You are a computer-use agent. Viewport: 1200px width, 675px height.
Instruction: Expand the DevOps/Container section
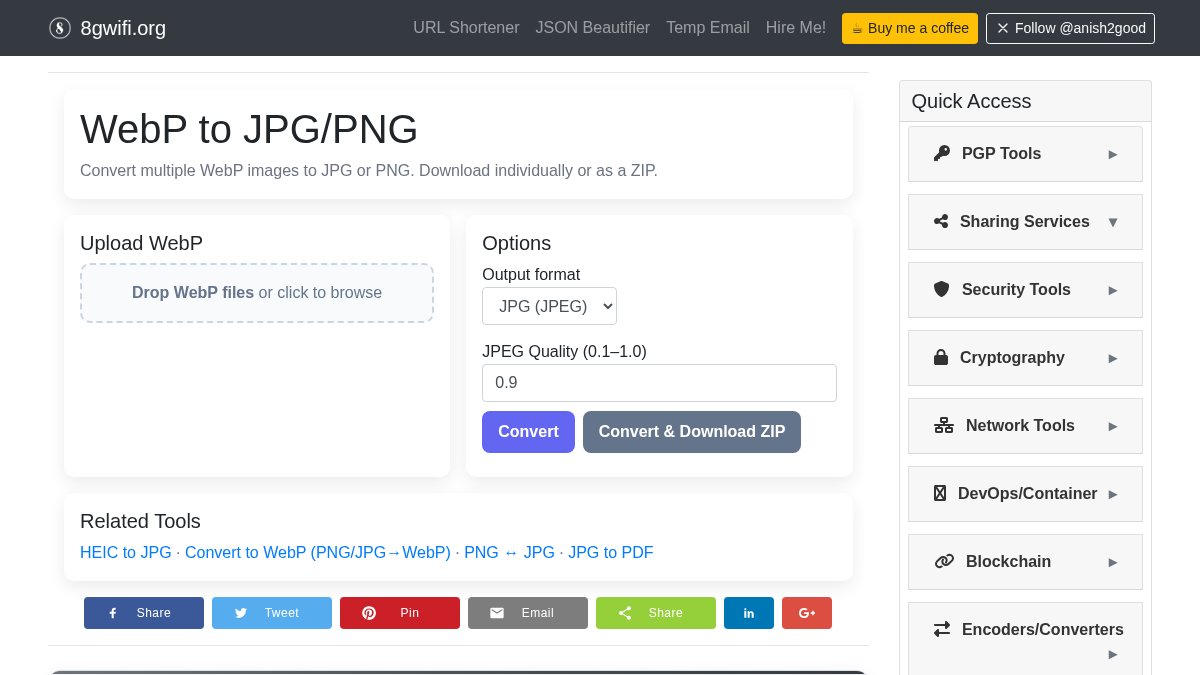(1113, 494)
